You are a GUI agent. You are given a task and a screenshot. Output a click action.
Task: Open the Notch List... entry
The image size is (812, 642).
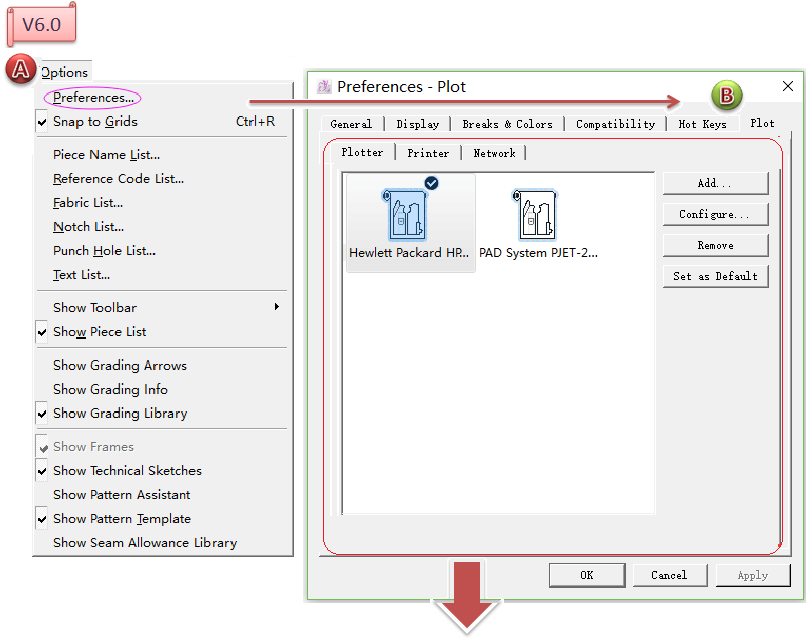pyautogui.click(x=88, y=227)
